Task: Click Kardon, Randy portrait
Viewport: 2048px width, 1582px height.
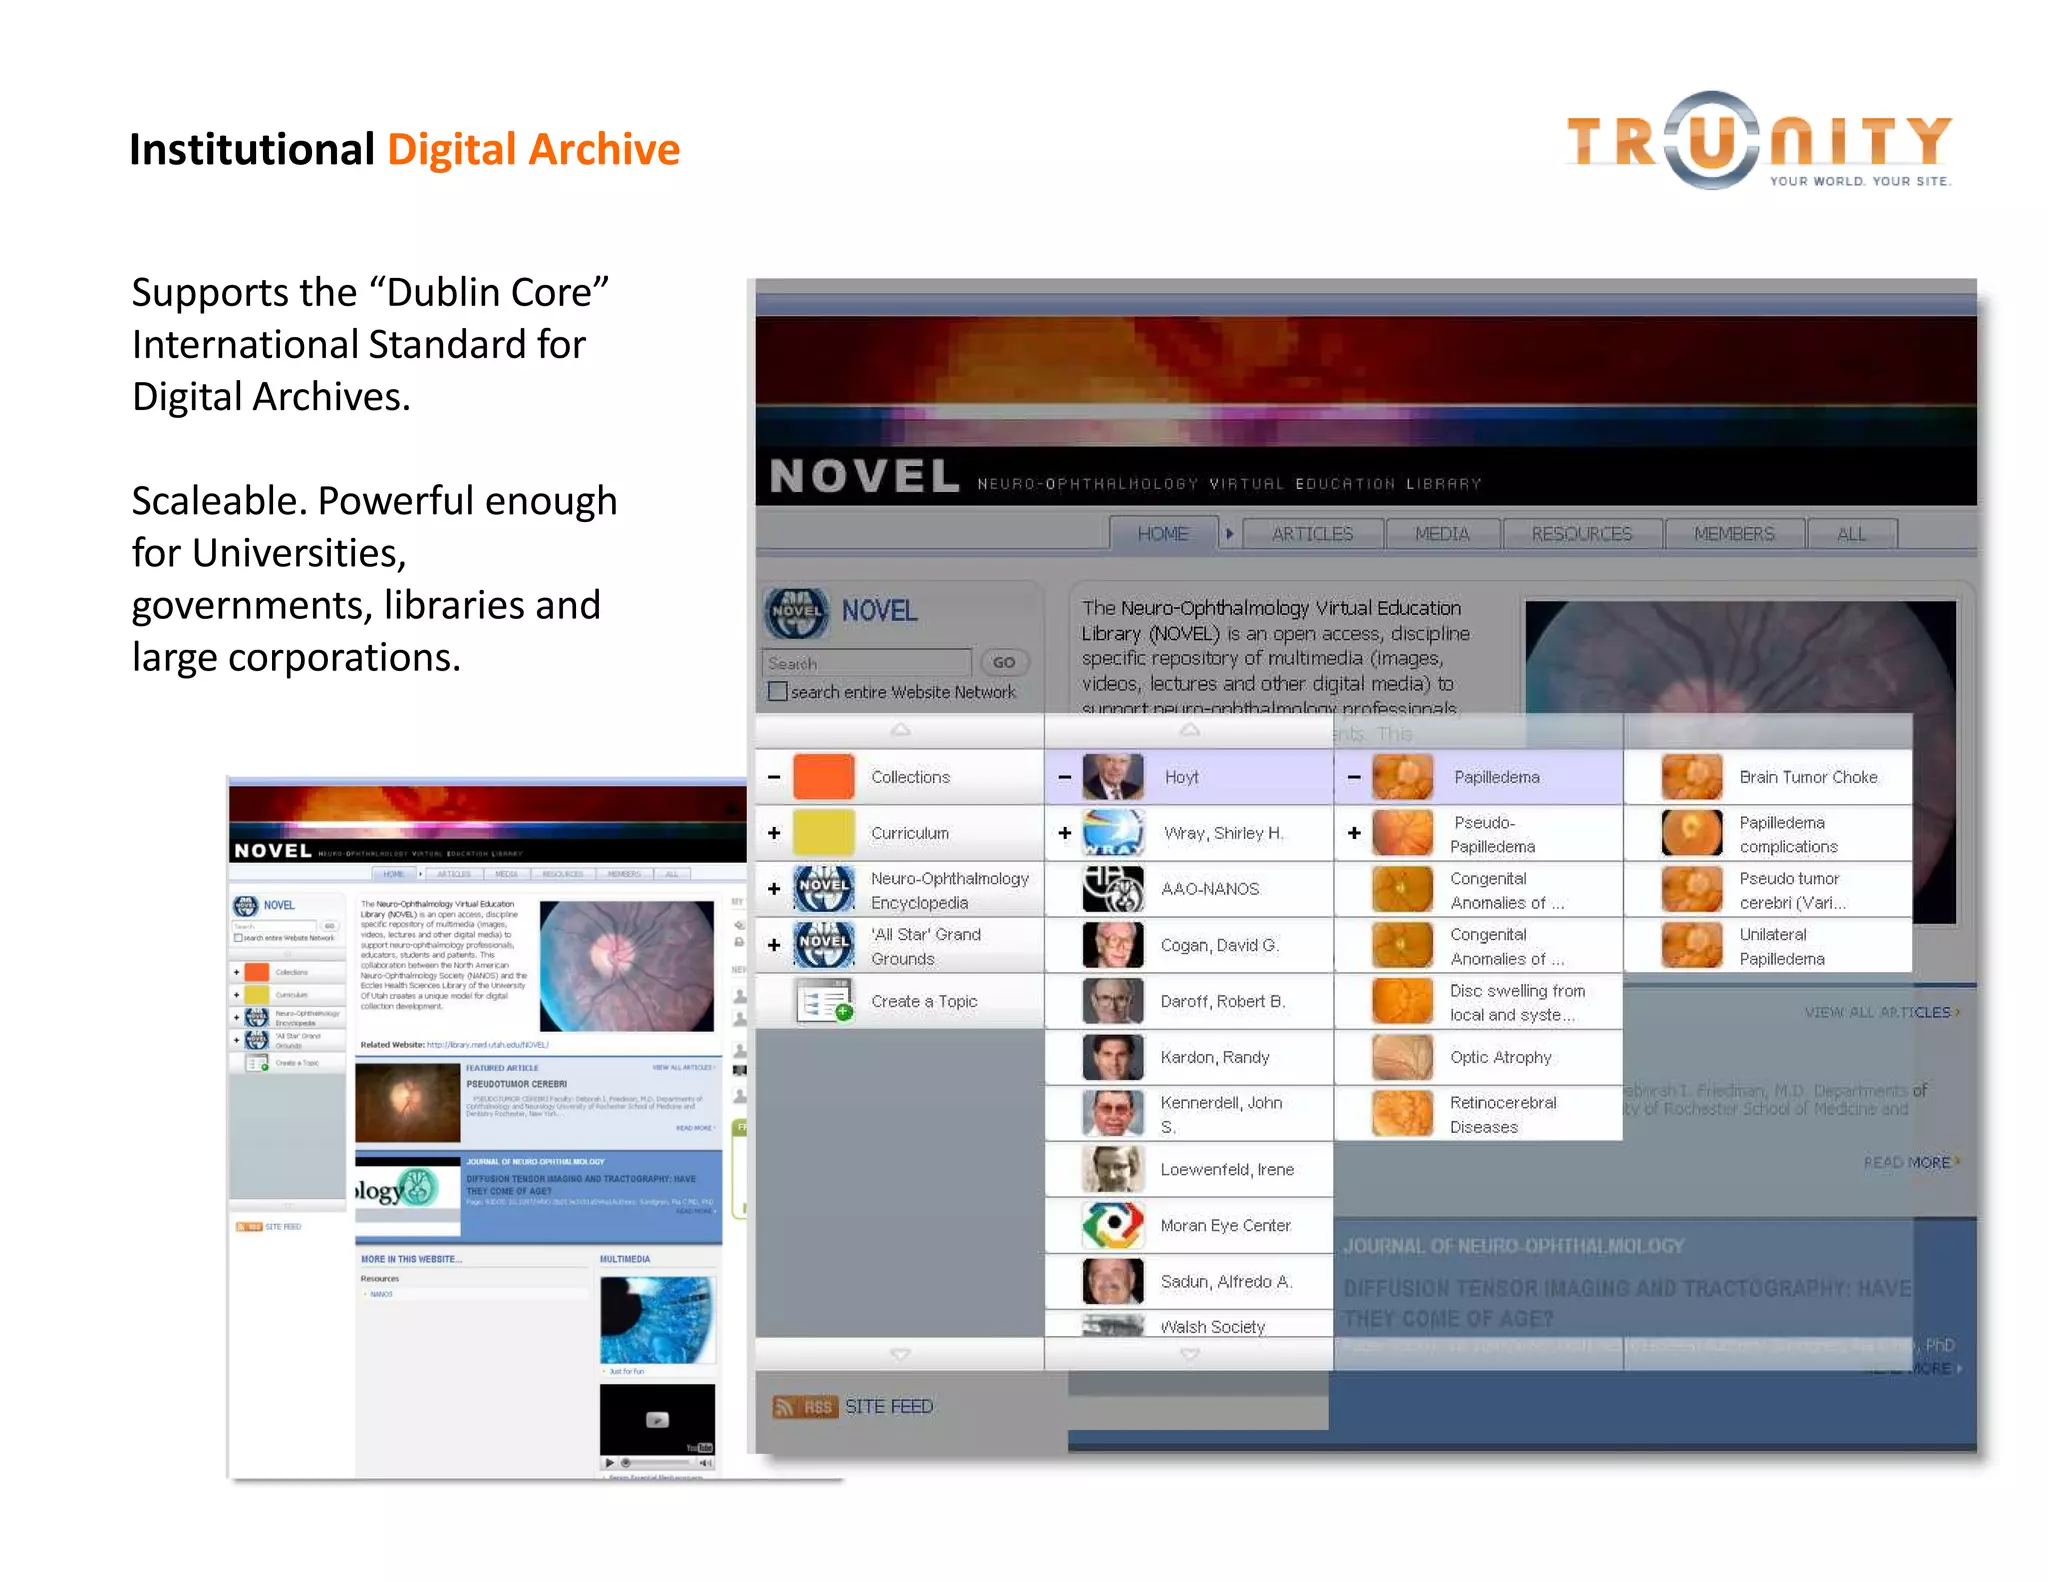Action: (x=1113, y=1057)
